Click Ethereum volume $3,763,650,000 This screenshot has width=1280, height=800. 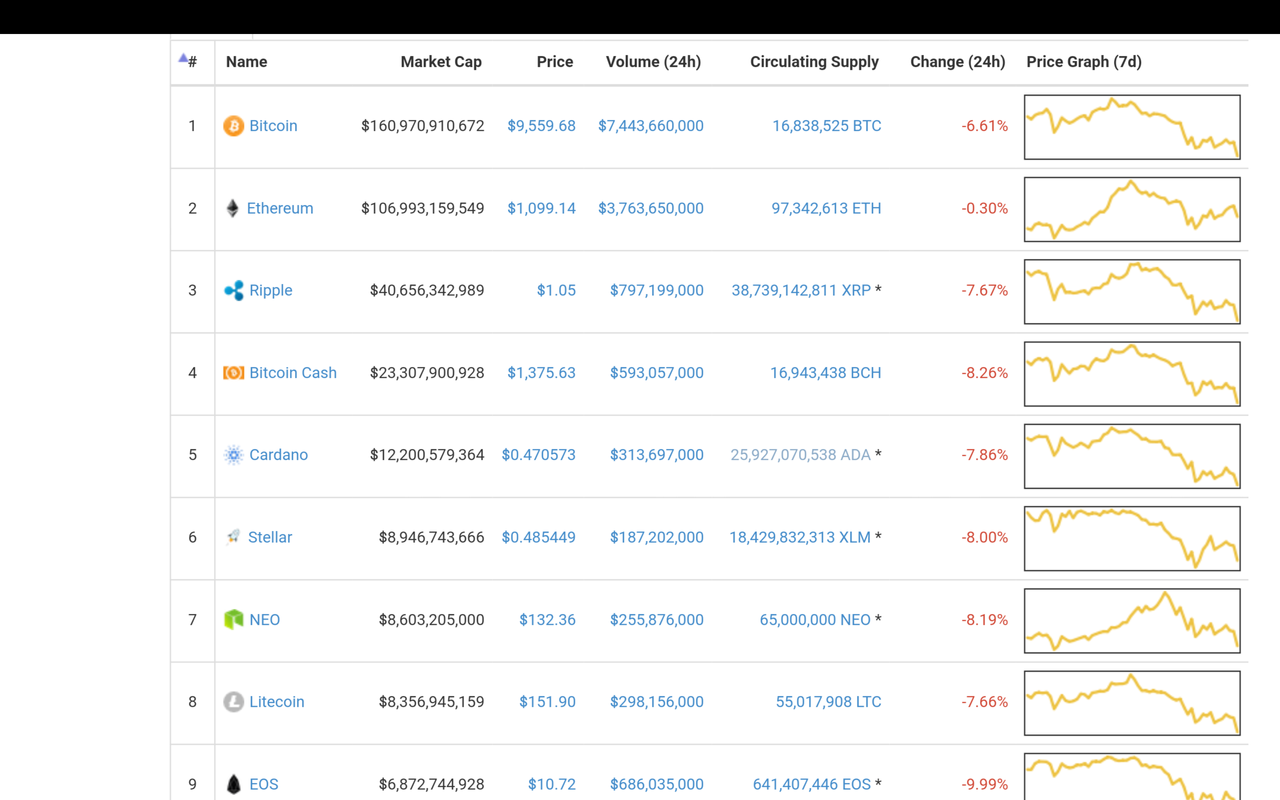(651, 208)
